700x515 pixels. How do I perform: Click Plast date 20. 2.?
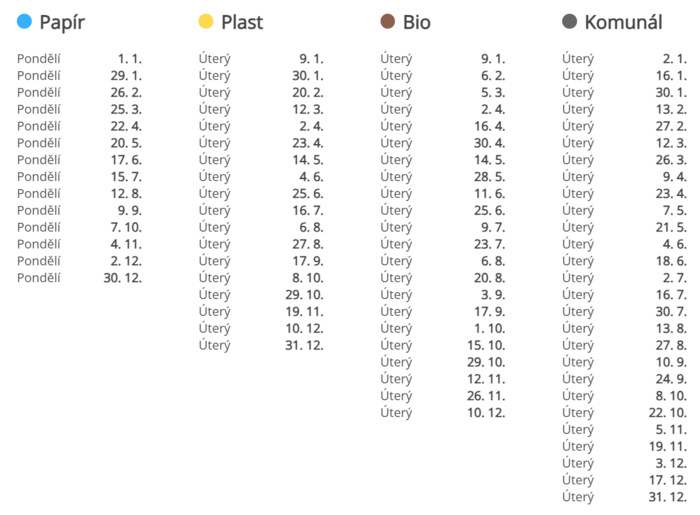308,93
